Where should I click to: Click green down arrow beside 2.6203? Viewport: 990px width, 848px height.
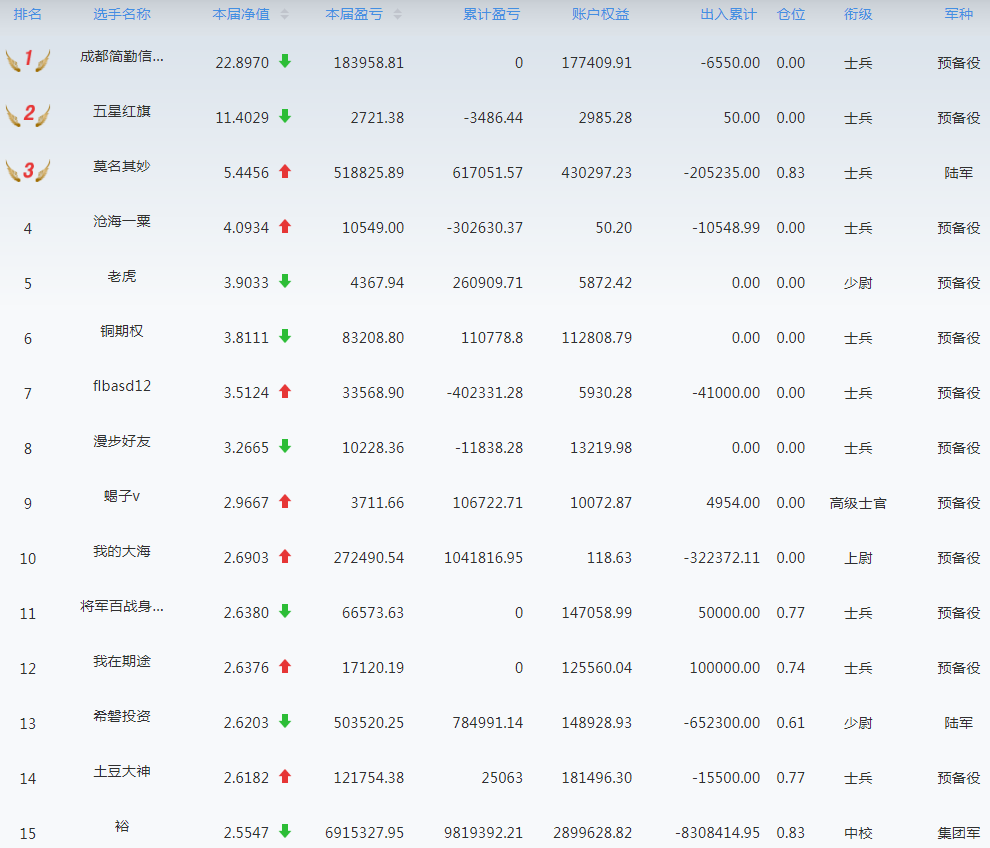[x=285, y=720]
